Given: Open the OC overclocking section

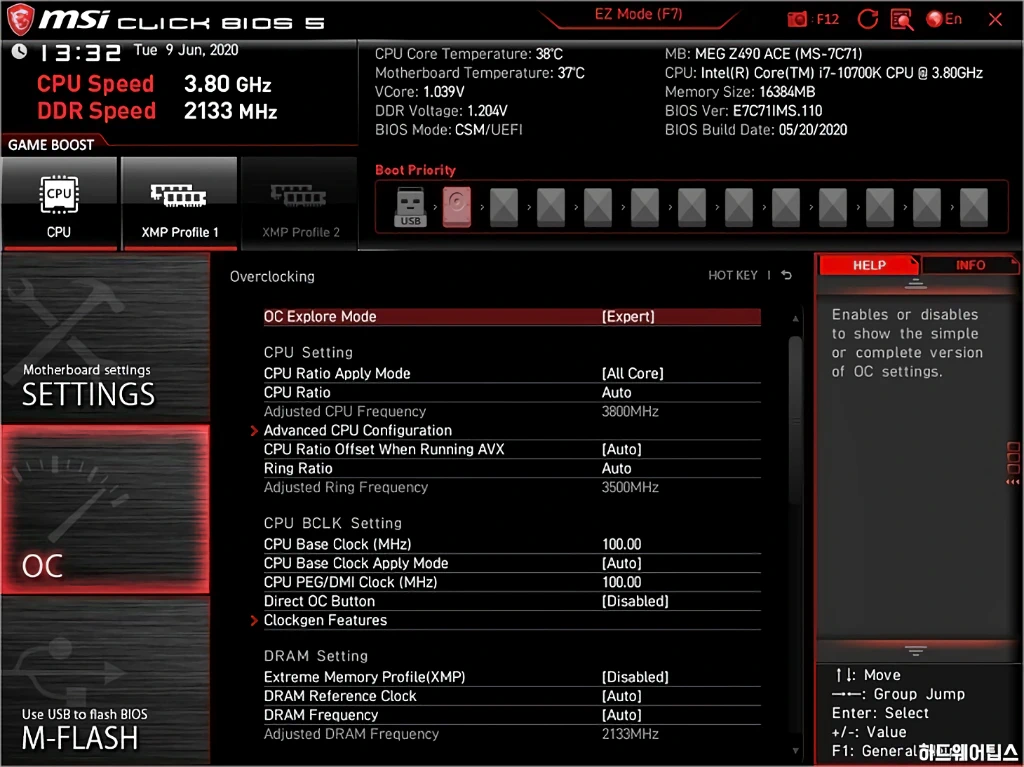Looking at the screenshot, I should [105, 510].
